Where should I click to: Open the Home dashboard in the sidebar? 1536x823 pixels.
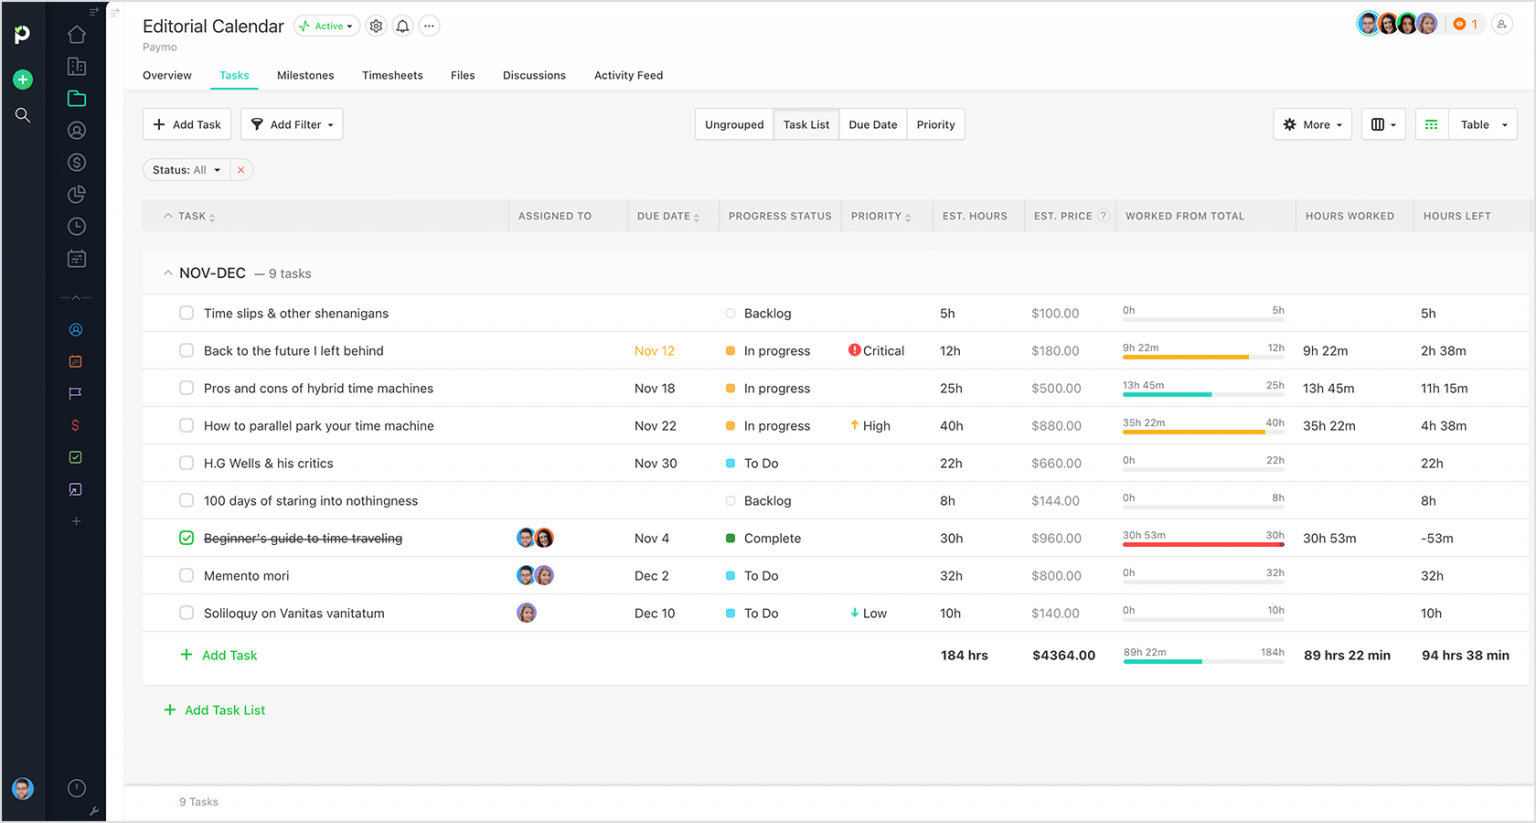coord(76,33)
